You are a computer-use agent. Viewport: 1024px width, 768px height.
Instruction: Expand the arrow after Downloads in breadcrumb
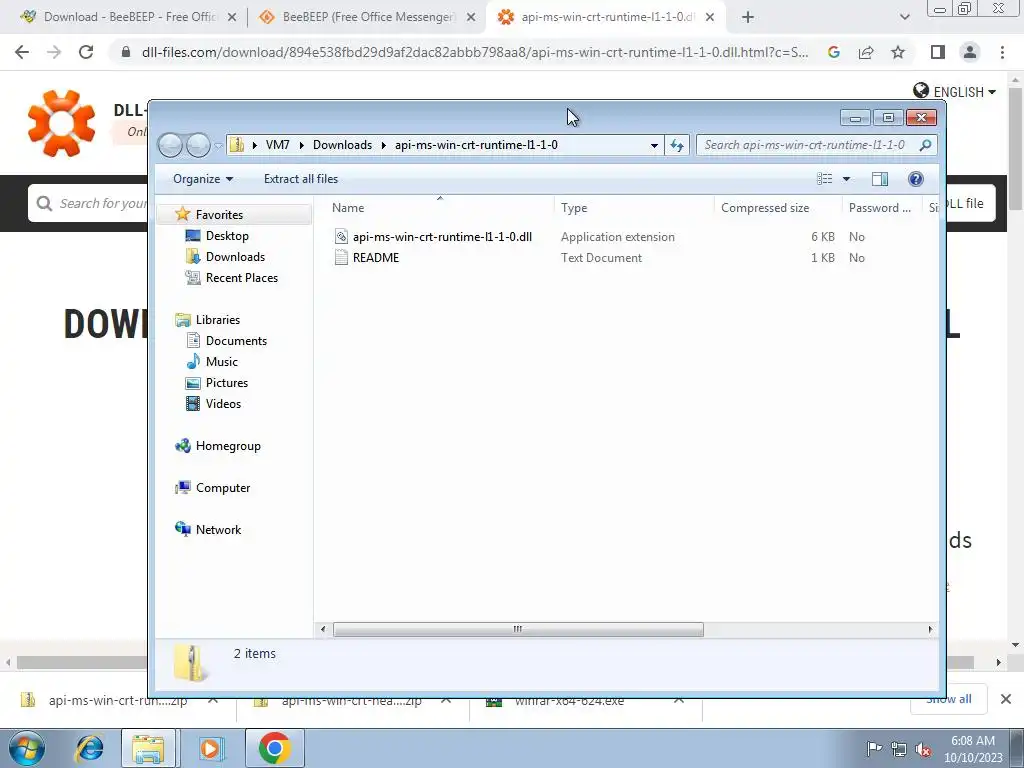click(383, 145)
